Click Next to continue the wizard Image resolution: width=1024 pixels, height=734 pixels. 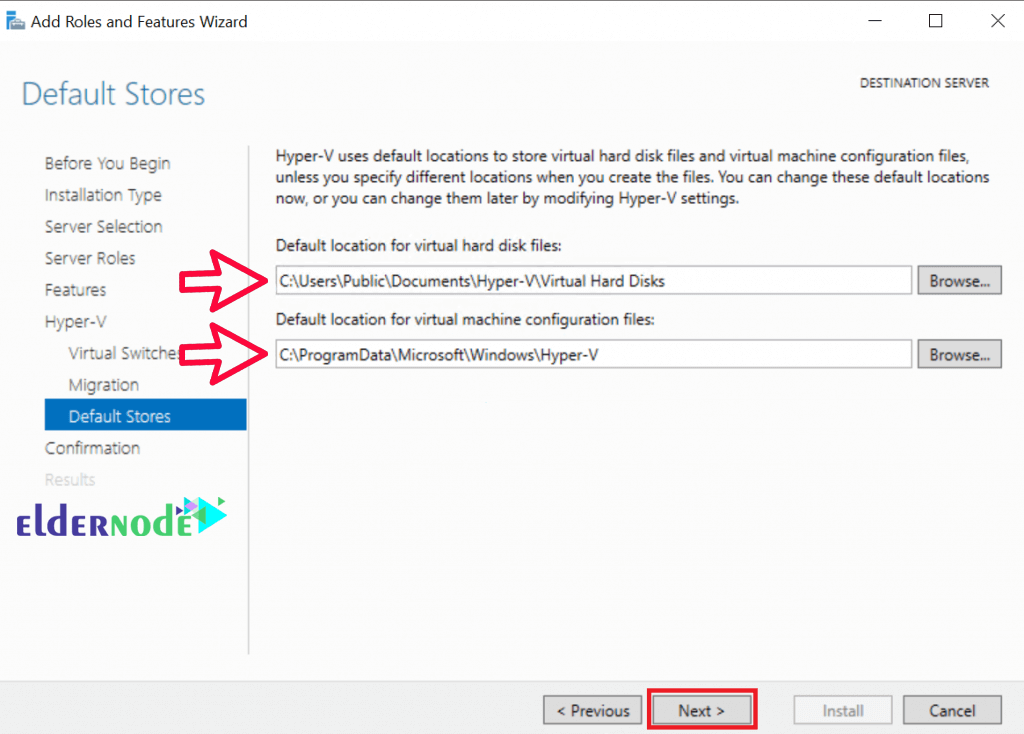[x=701, y=710]
